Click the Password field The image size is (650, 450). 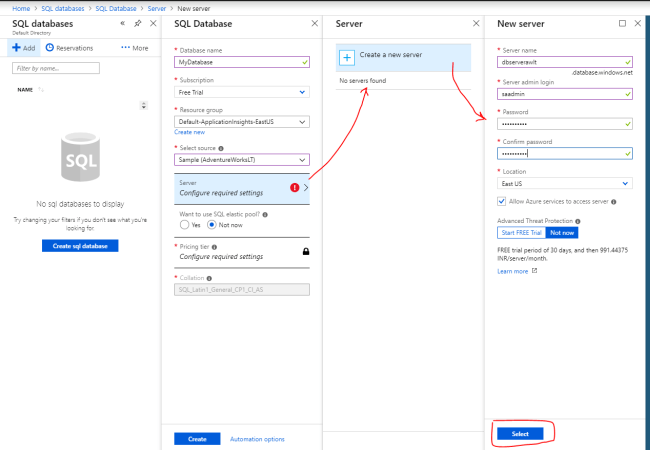tap(565, 124)
